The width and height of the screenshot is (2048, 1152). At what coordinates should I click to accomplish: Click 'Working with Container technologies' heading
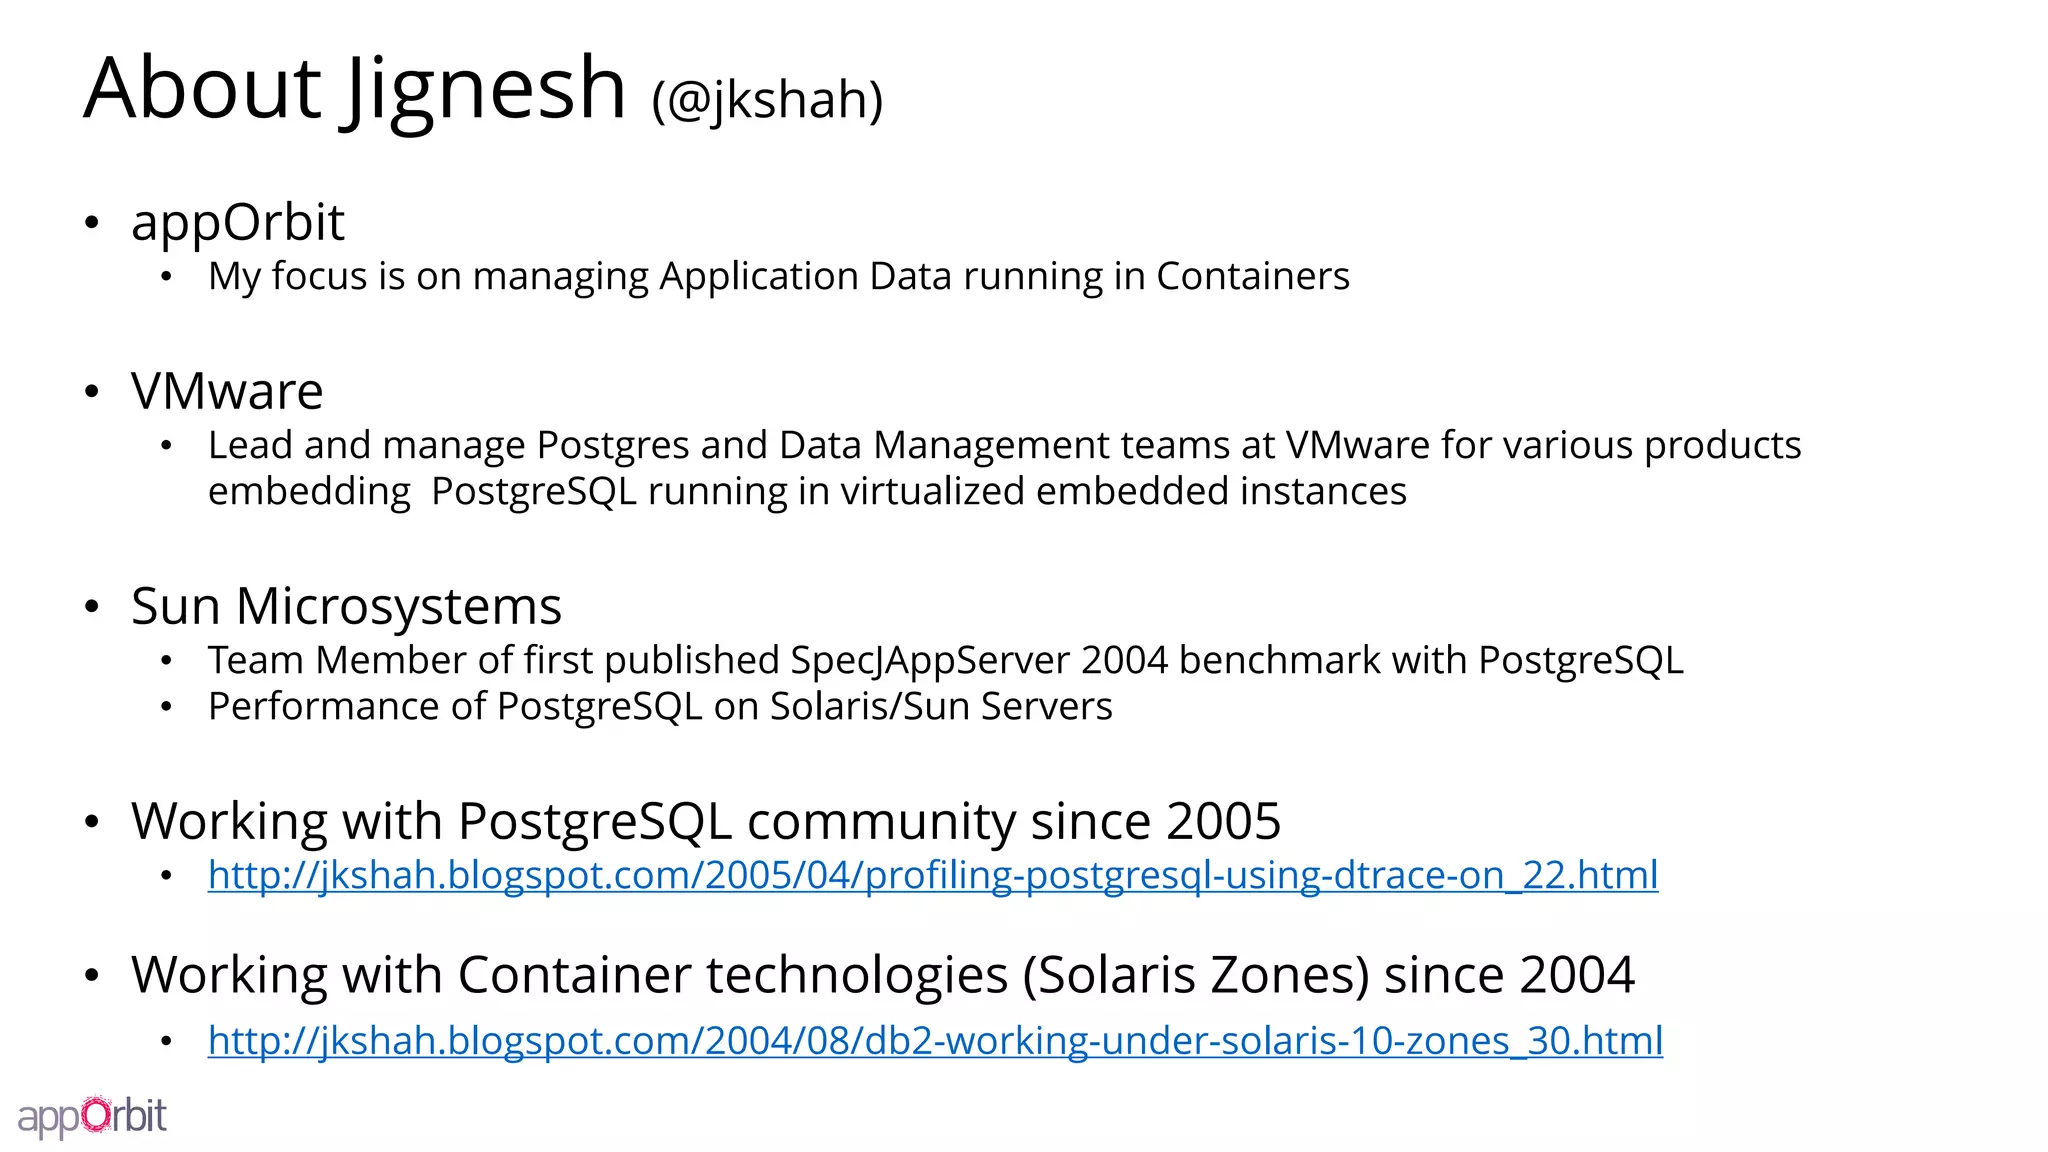pyautogui.click(x=882, y=975)
